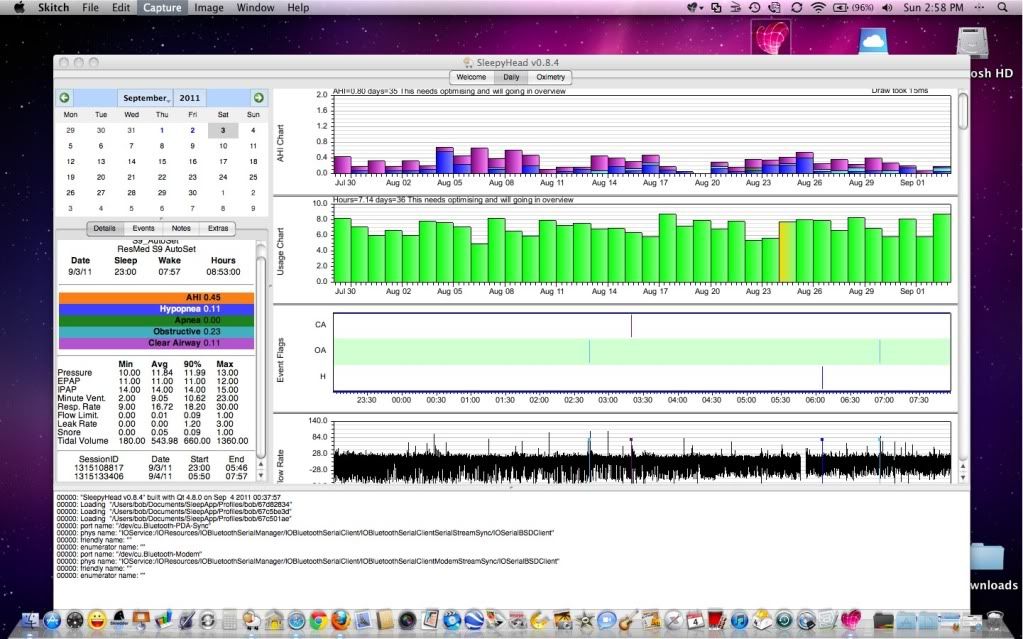Click the sync arrows menu bar icon

click(x=796, y=8)
